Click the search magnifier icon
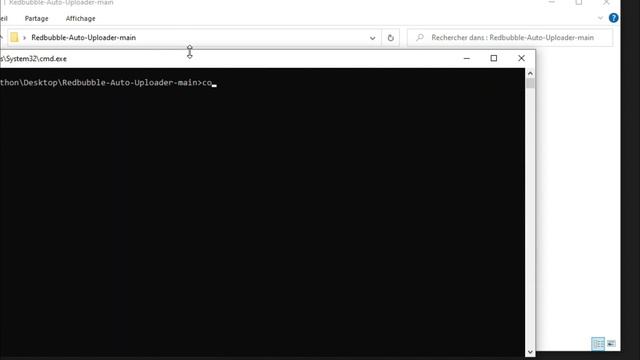 420,38
